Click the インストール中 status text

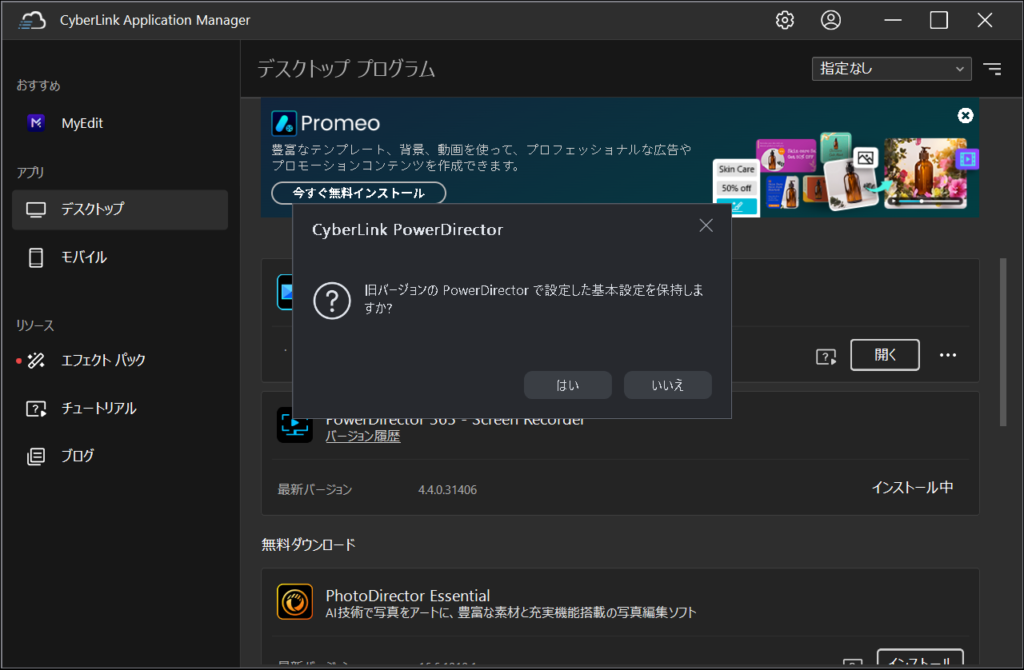[912, 488]
